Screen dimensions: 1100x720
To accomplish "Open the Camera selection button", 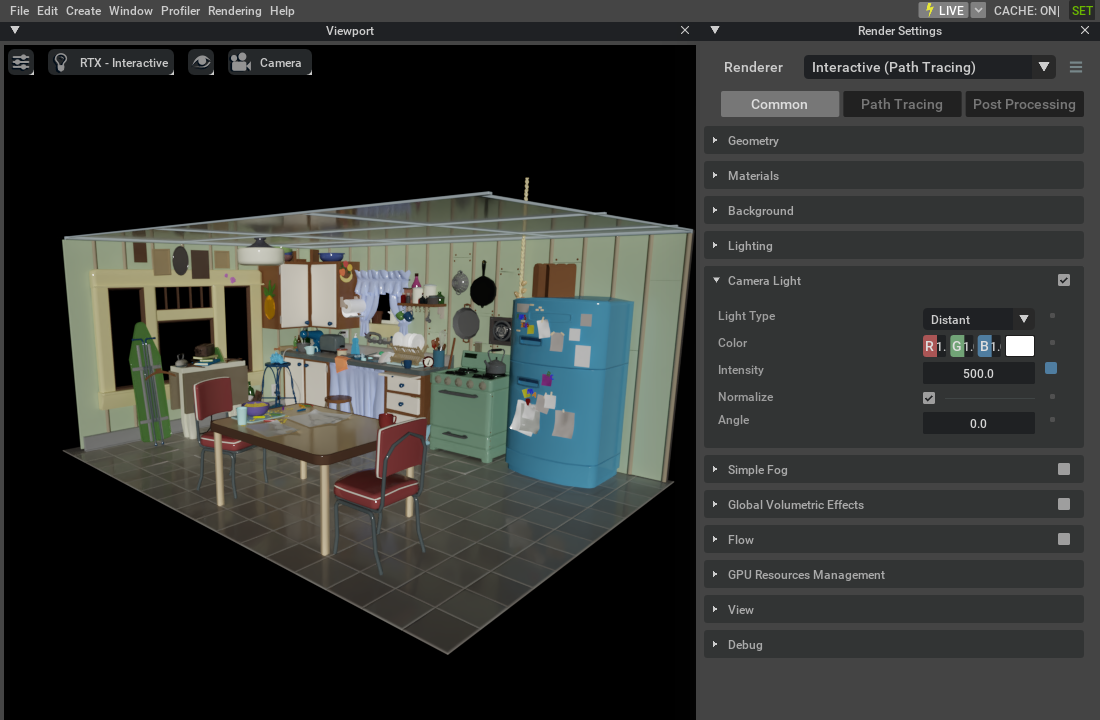I will (x=269, y=62).
